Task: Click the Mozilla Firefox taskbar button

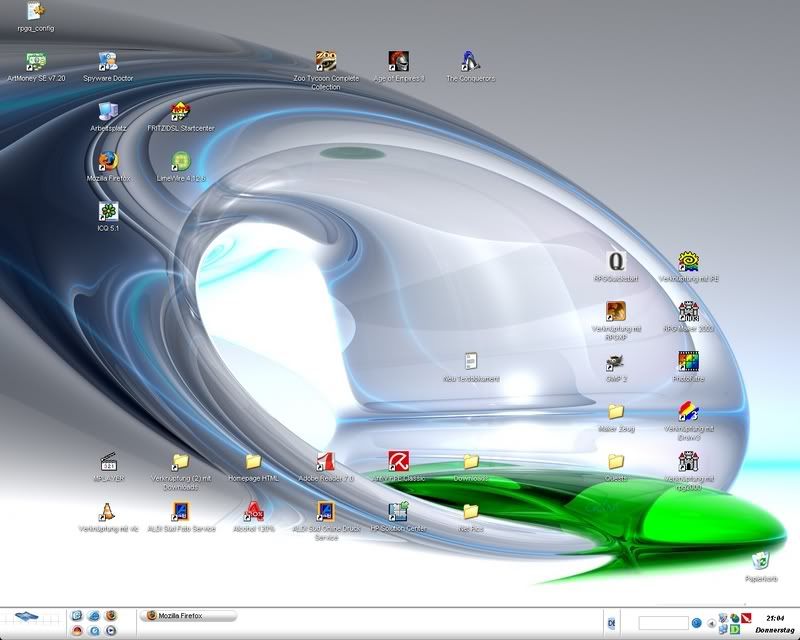Action: (x=190, y=616)
